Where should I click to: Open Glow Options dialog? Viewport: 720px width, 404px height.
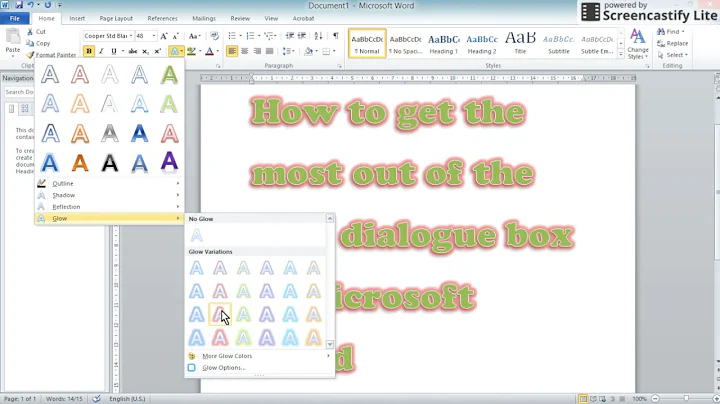pyautogui.click(x=259, y=368)
